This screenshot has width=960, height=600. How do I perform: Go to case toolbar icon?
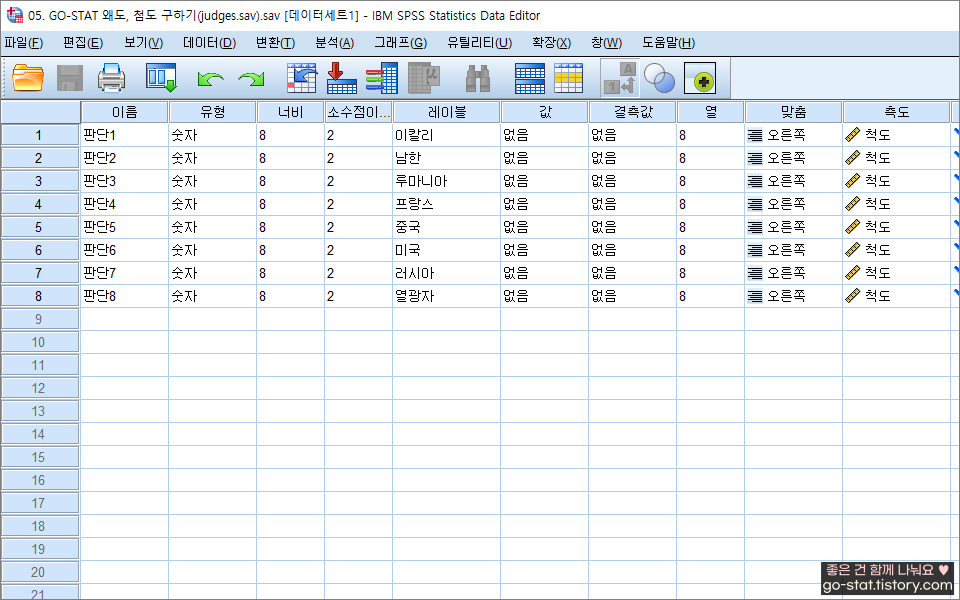(302, 78)
